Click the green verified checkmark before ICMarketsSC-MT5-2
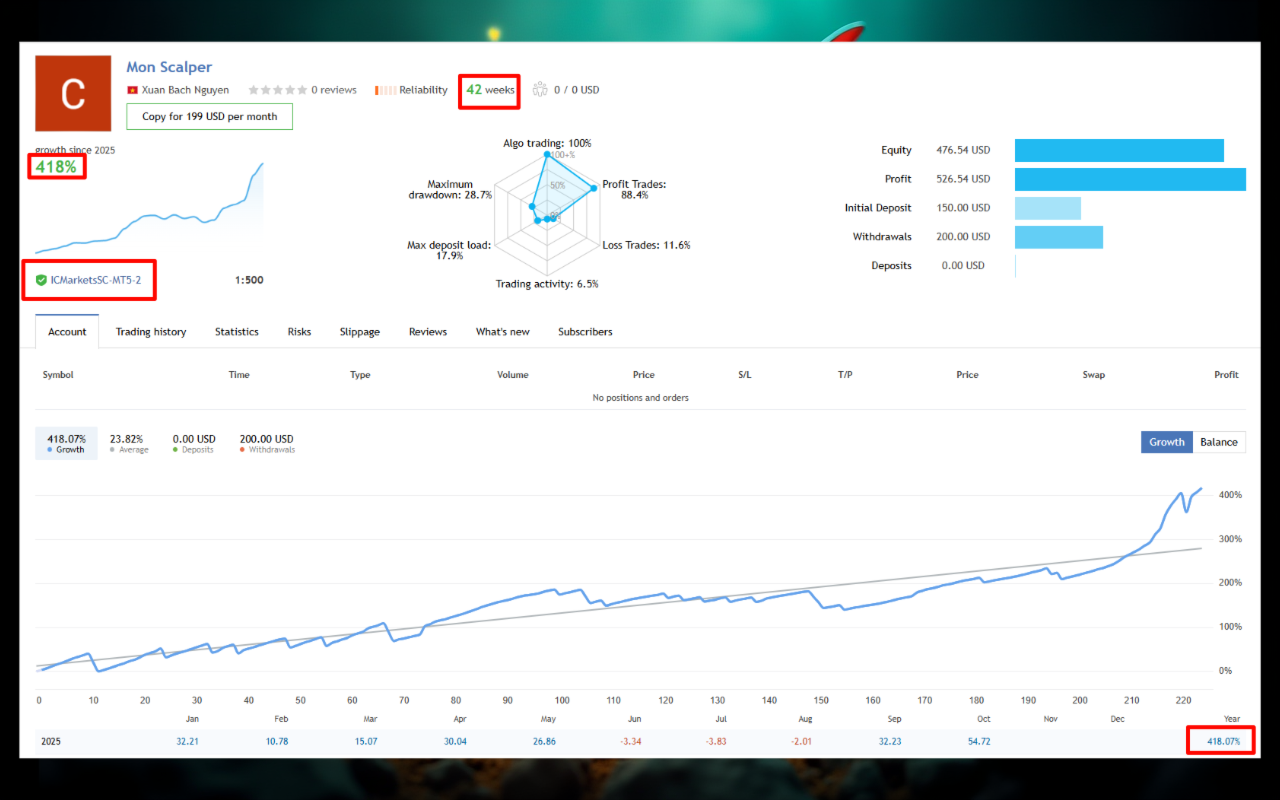Viewport: 1280px width, 800px height. (41, 280)
